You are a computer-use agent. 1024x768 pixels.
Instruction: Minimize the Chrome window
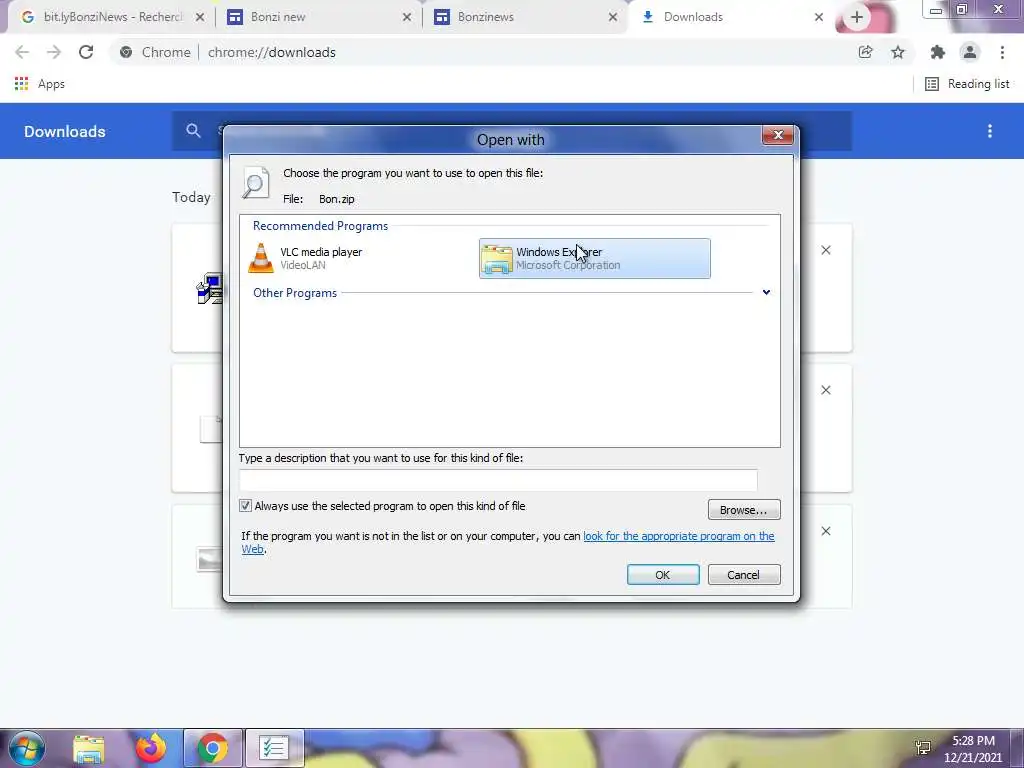(936, 10)
